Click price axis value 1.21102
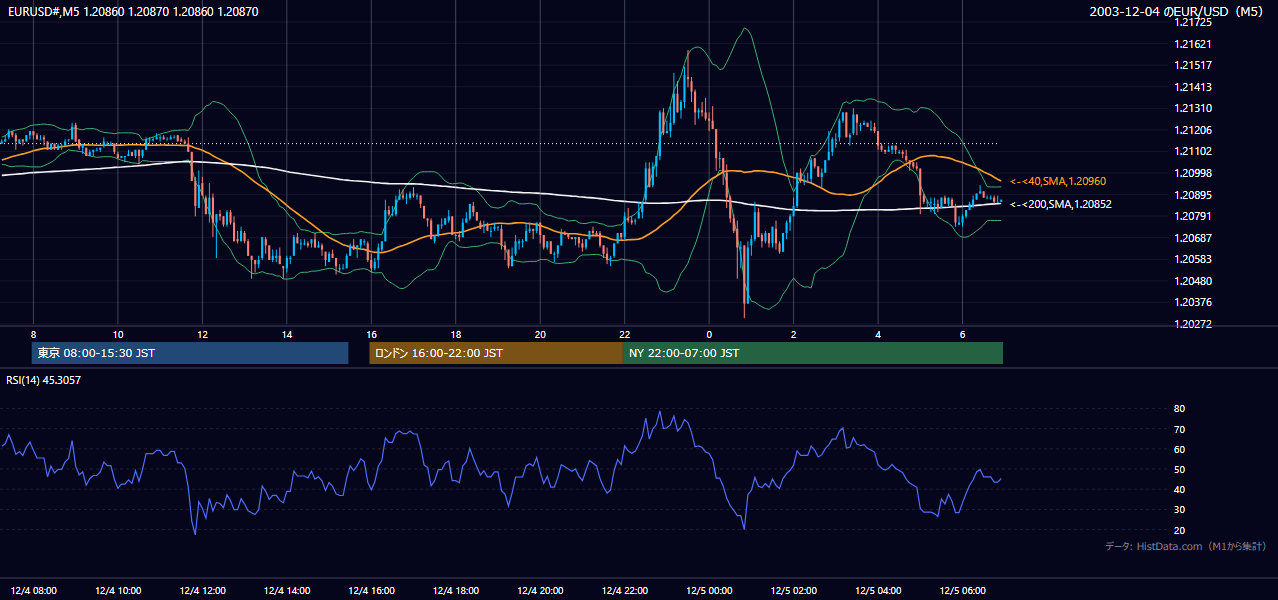Screen dimensions: 1278x600 (1195, 151)
